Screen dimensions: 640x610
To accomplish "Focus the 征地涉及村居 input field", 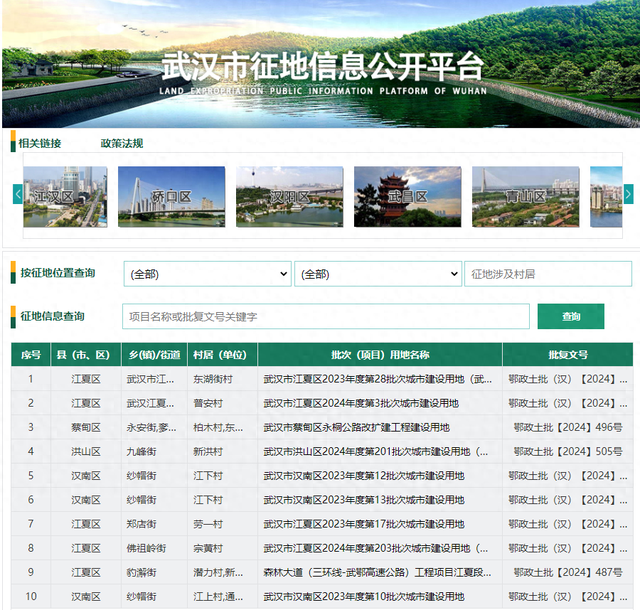I will pyautogui.click(x=548, y=274).
